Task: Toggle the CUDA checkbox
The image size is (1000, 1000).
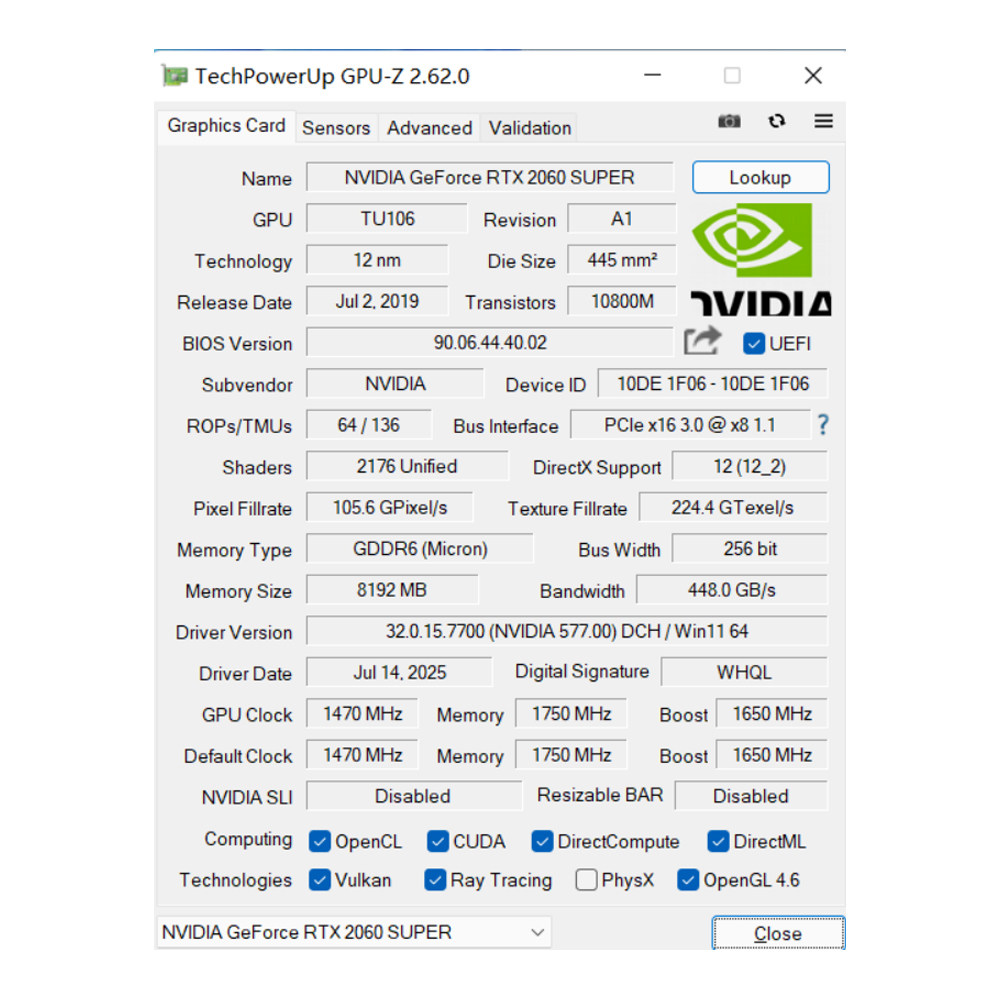Action: click(x=438, y=841)
